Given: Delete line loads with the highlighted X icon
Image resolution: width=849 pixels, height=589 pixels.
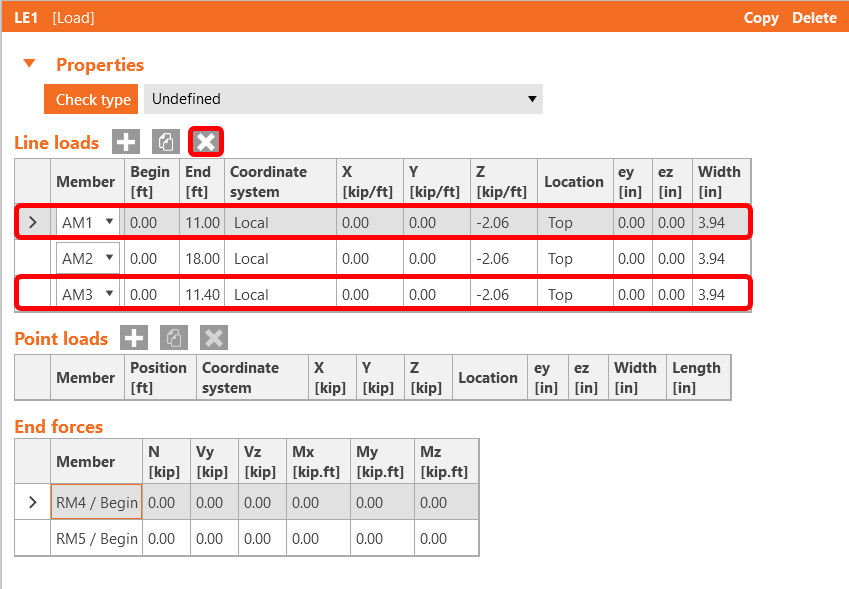Looking at the screenshot, I should point(205,142).
